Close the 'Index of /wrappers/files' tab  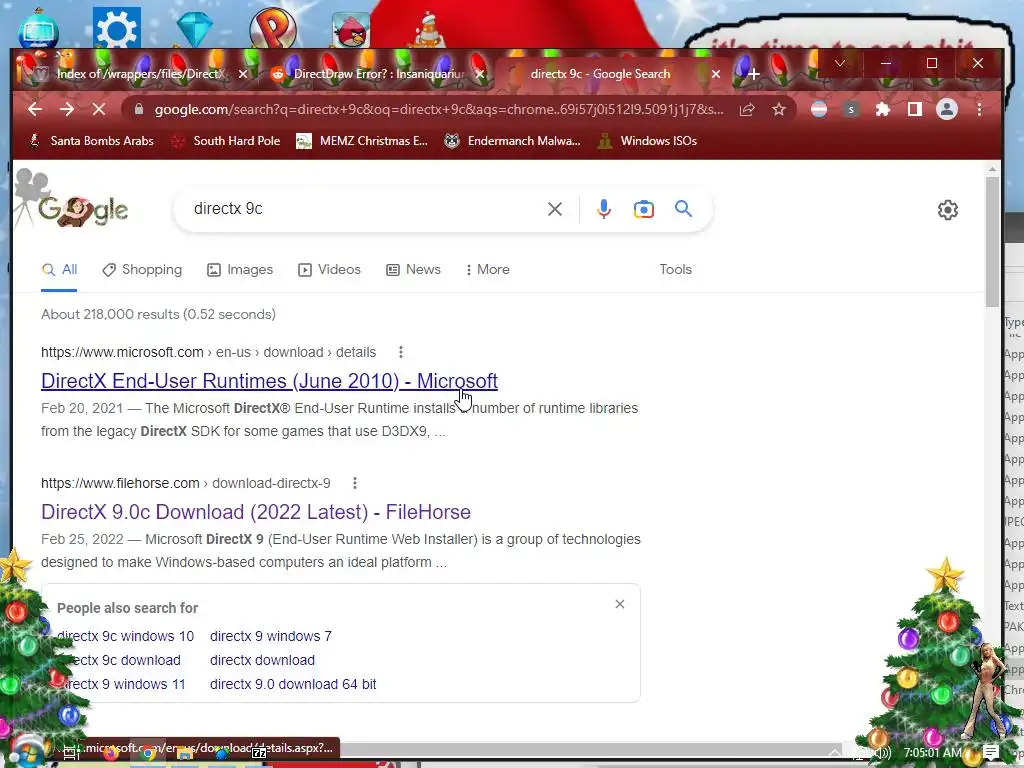click(x=243, y=74)
